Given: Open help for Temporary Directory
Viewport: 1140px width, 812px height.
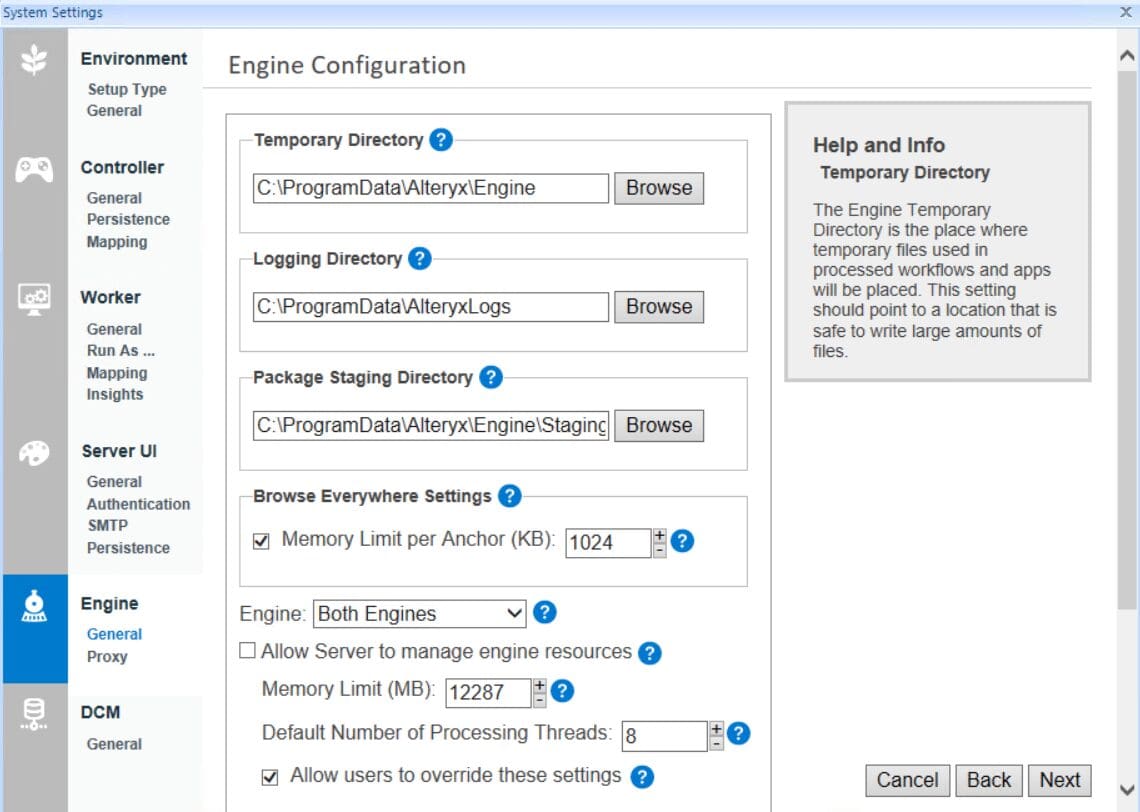Looking at the screenshot, I should [x=440, y=140].
